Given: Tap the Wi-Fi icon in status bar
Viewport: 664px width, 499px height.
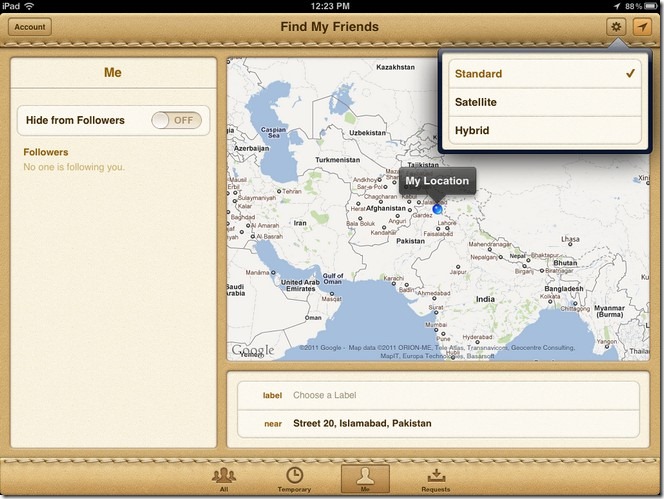Looking at the screenshot, I should click(29, 6).
